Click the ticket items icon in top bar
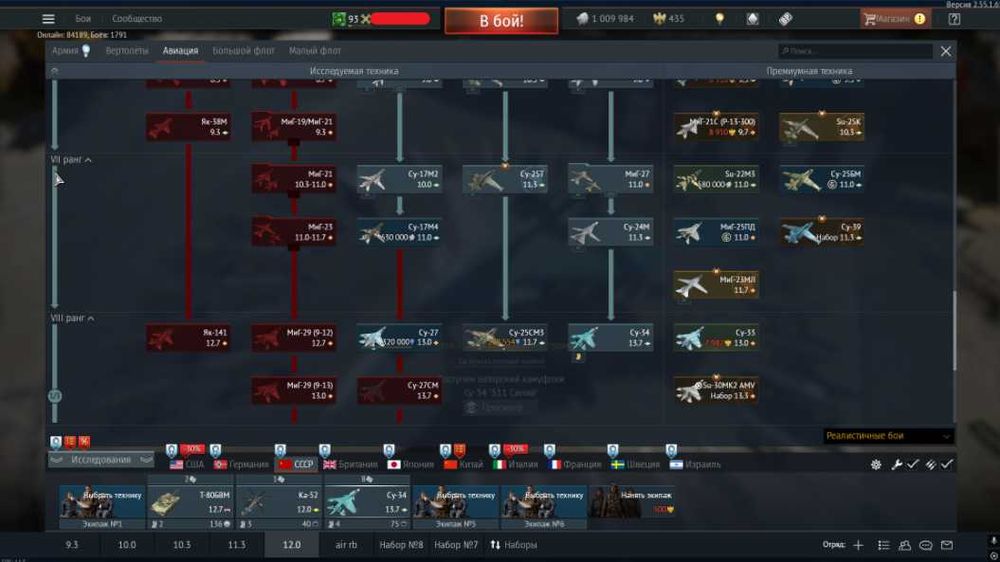Screen dimensions: 1000x562 [785, 18]
